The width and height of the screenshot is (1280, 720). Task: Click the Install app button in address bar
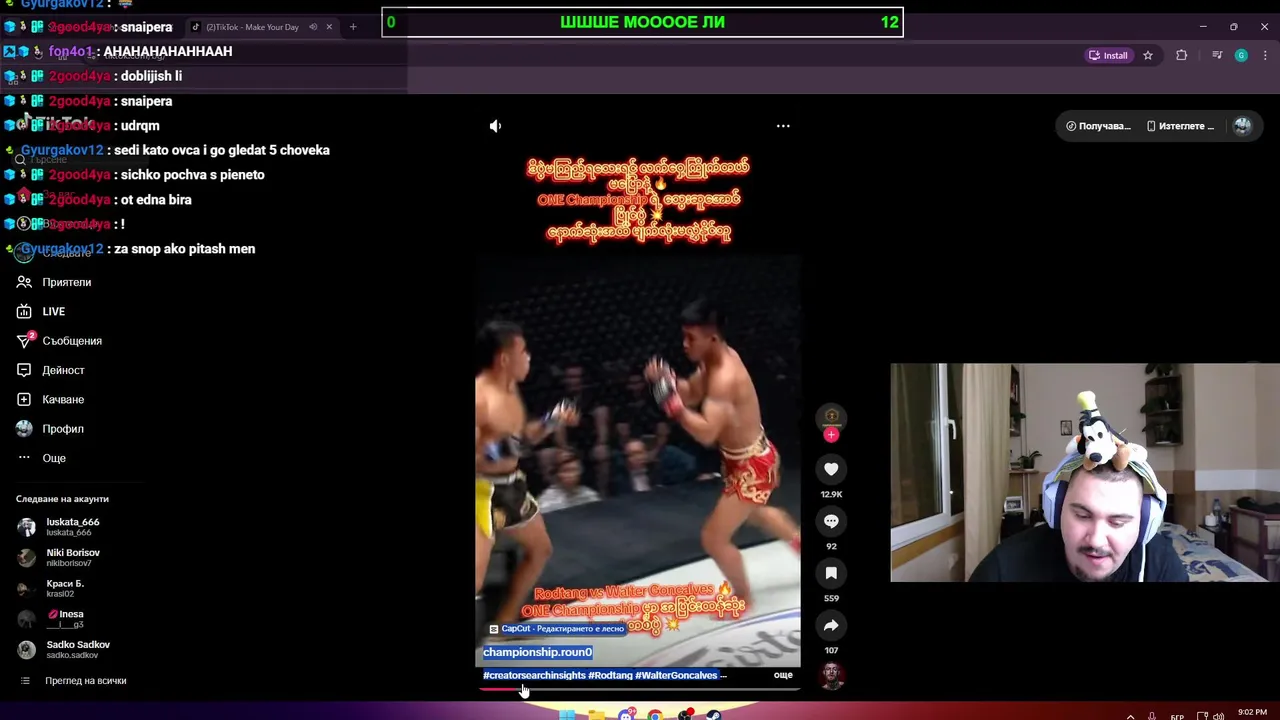[x=1109, y=56]
